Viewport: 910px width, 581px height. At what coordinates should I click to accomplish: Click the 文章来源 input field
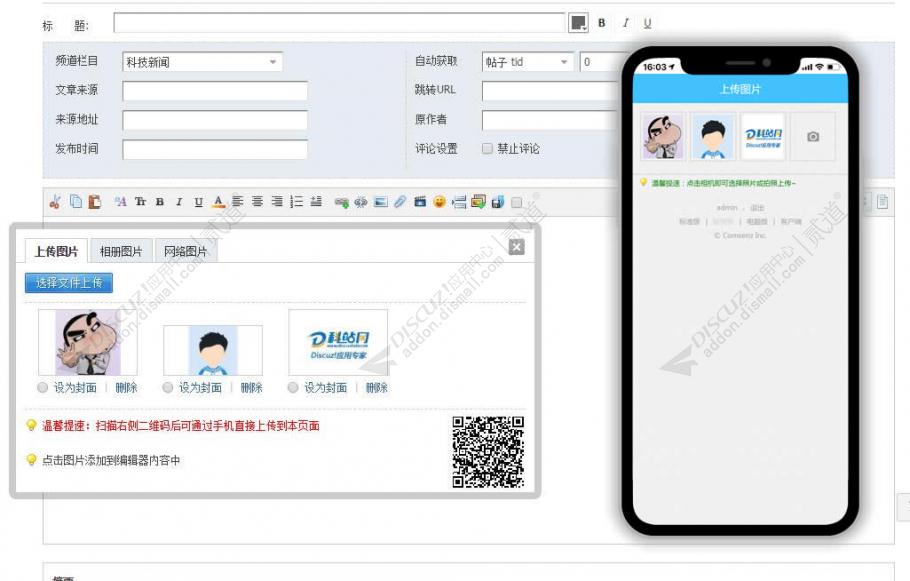215,91
